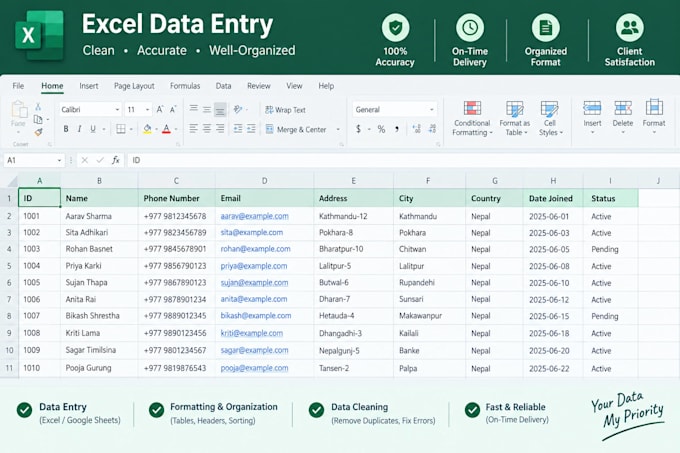
Task: Switch to the View tab
Action: [294, 86]
